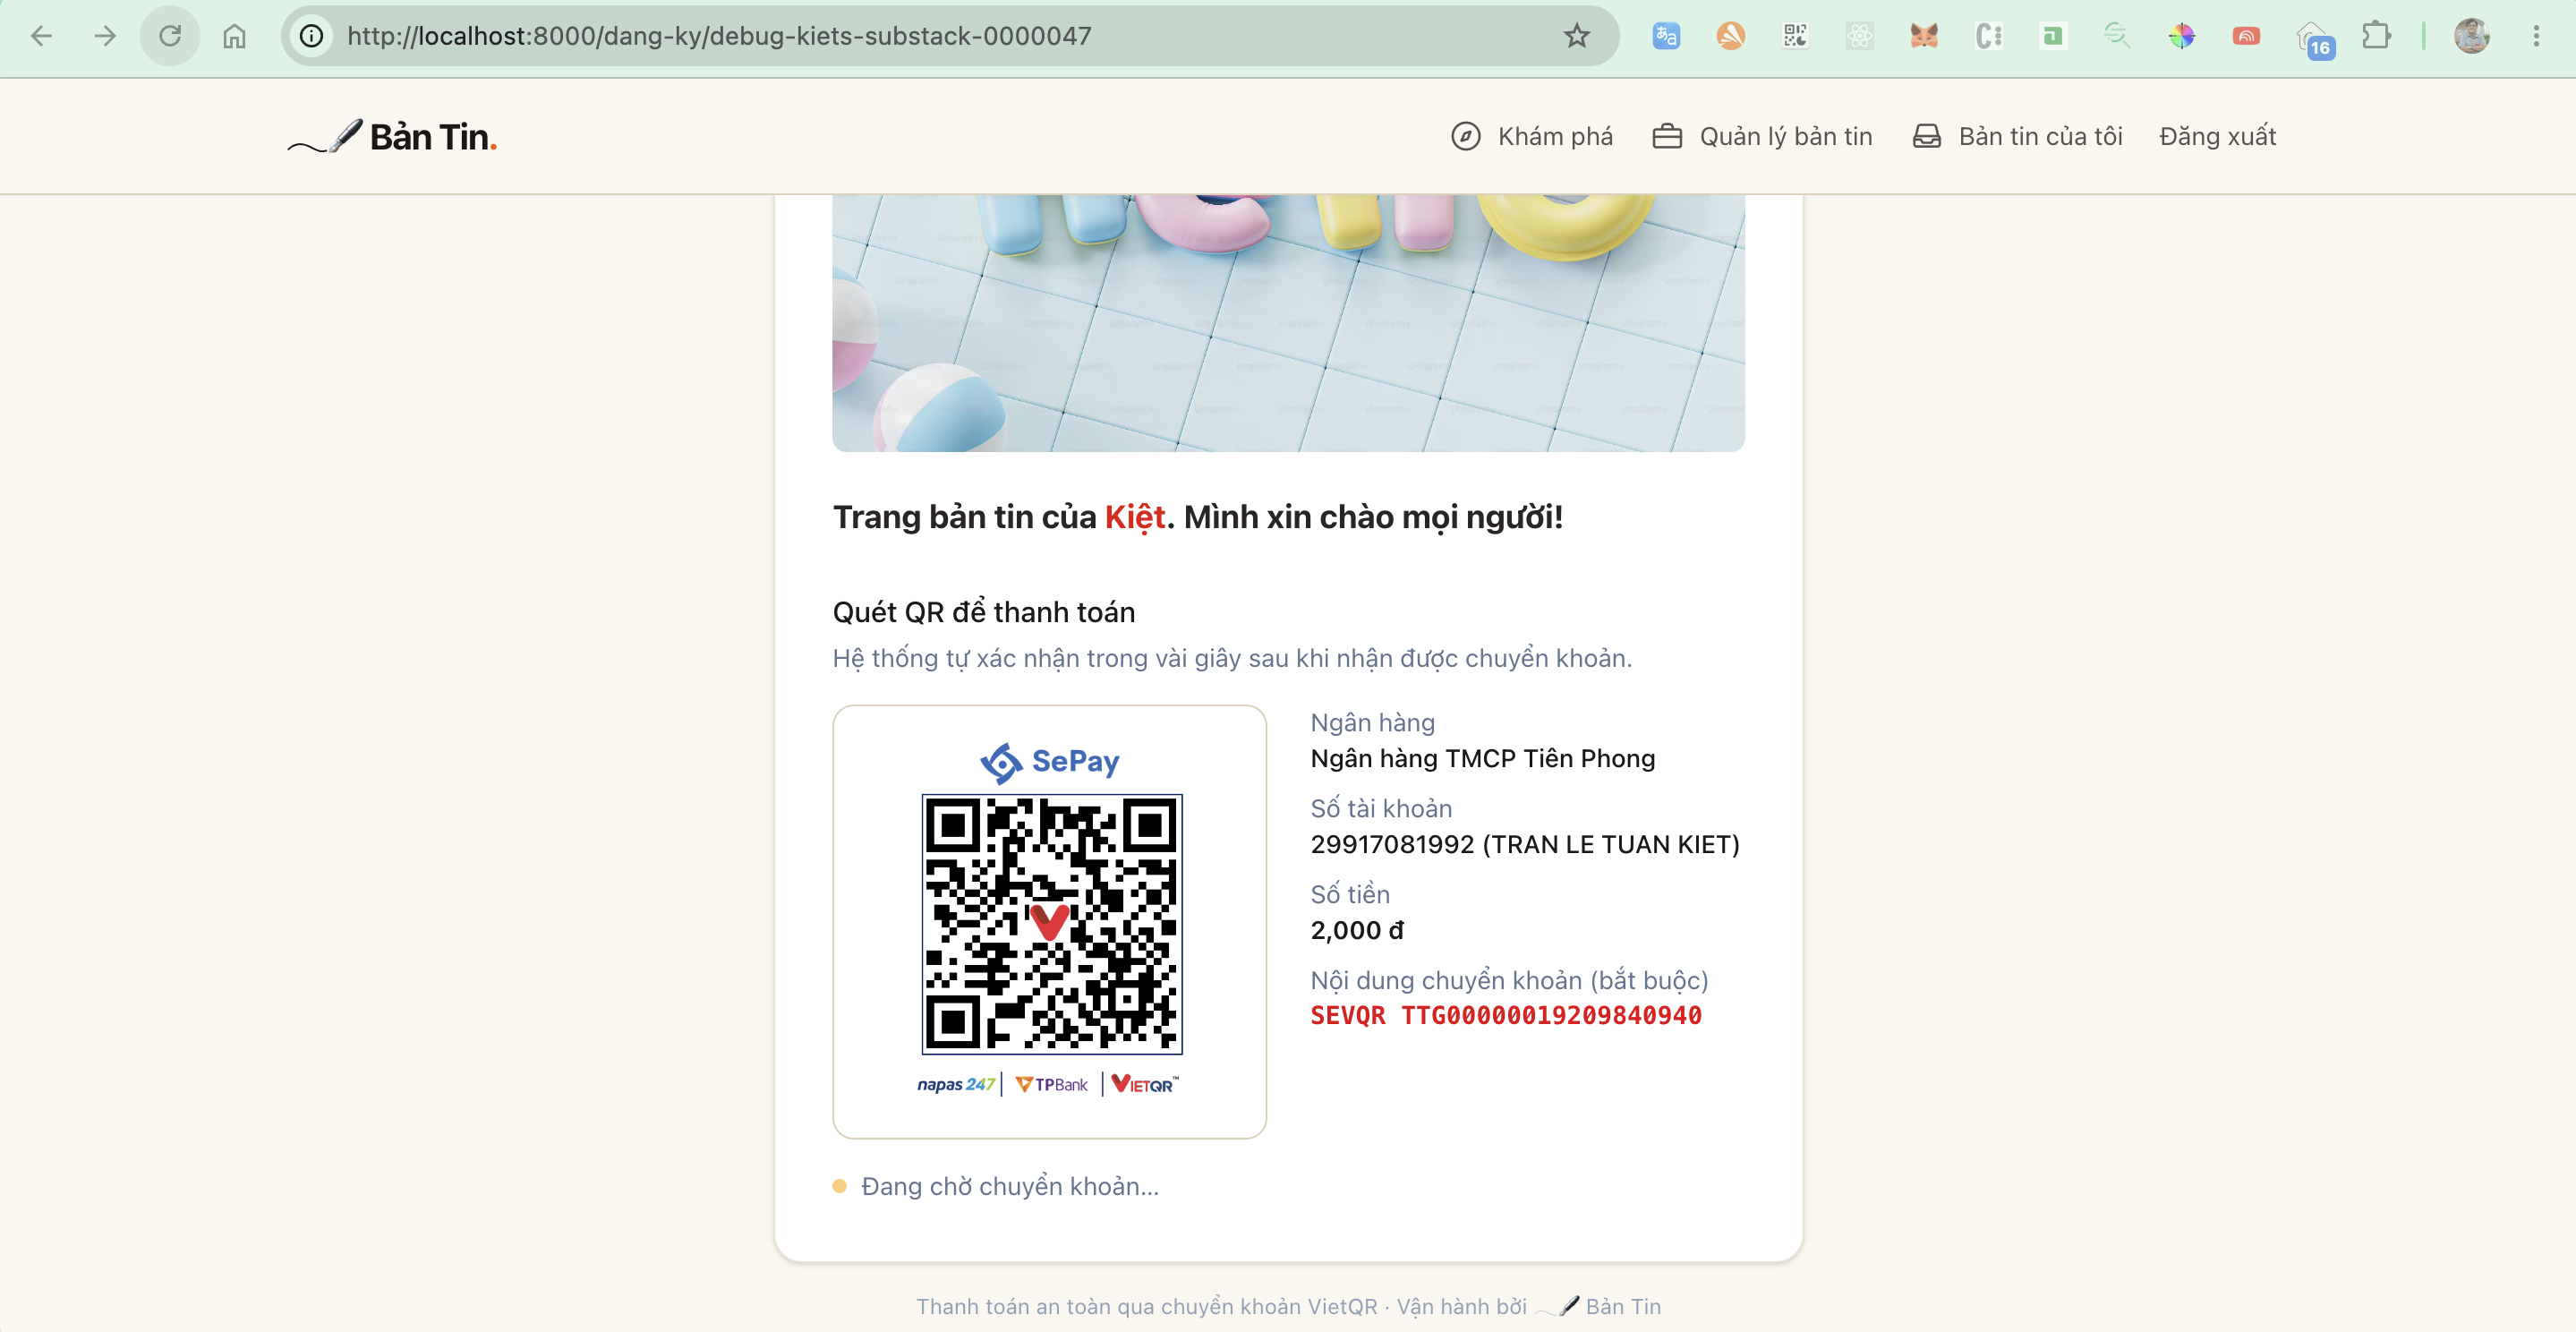View site information icon in address bar
This screenshot has height=1332, width=2576.
pyautogui.click(x=312, y=36)
